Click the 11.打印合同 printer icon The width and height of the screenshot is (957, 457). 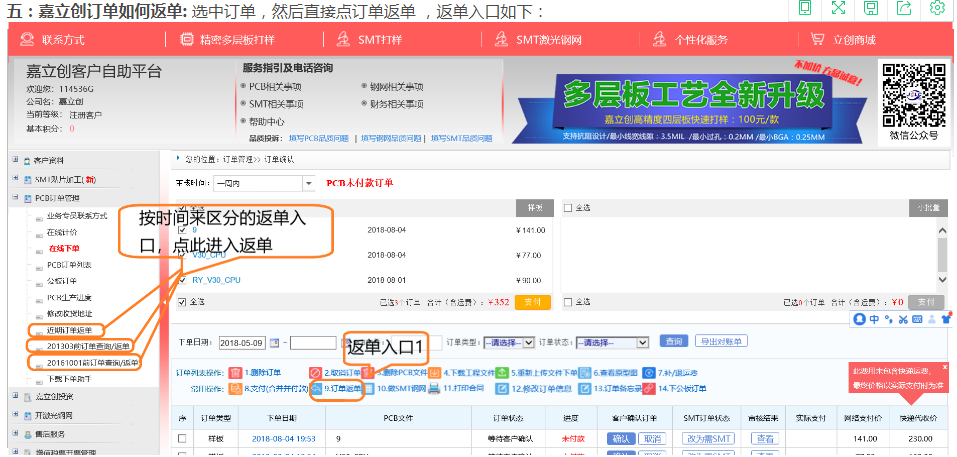tap(435, 387)
